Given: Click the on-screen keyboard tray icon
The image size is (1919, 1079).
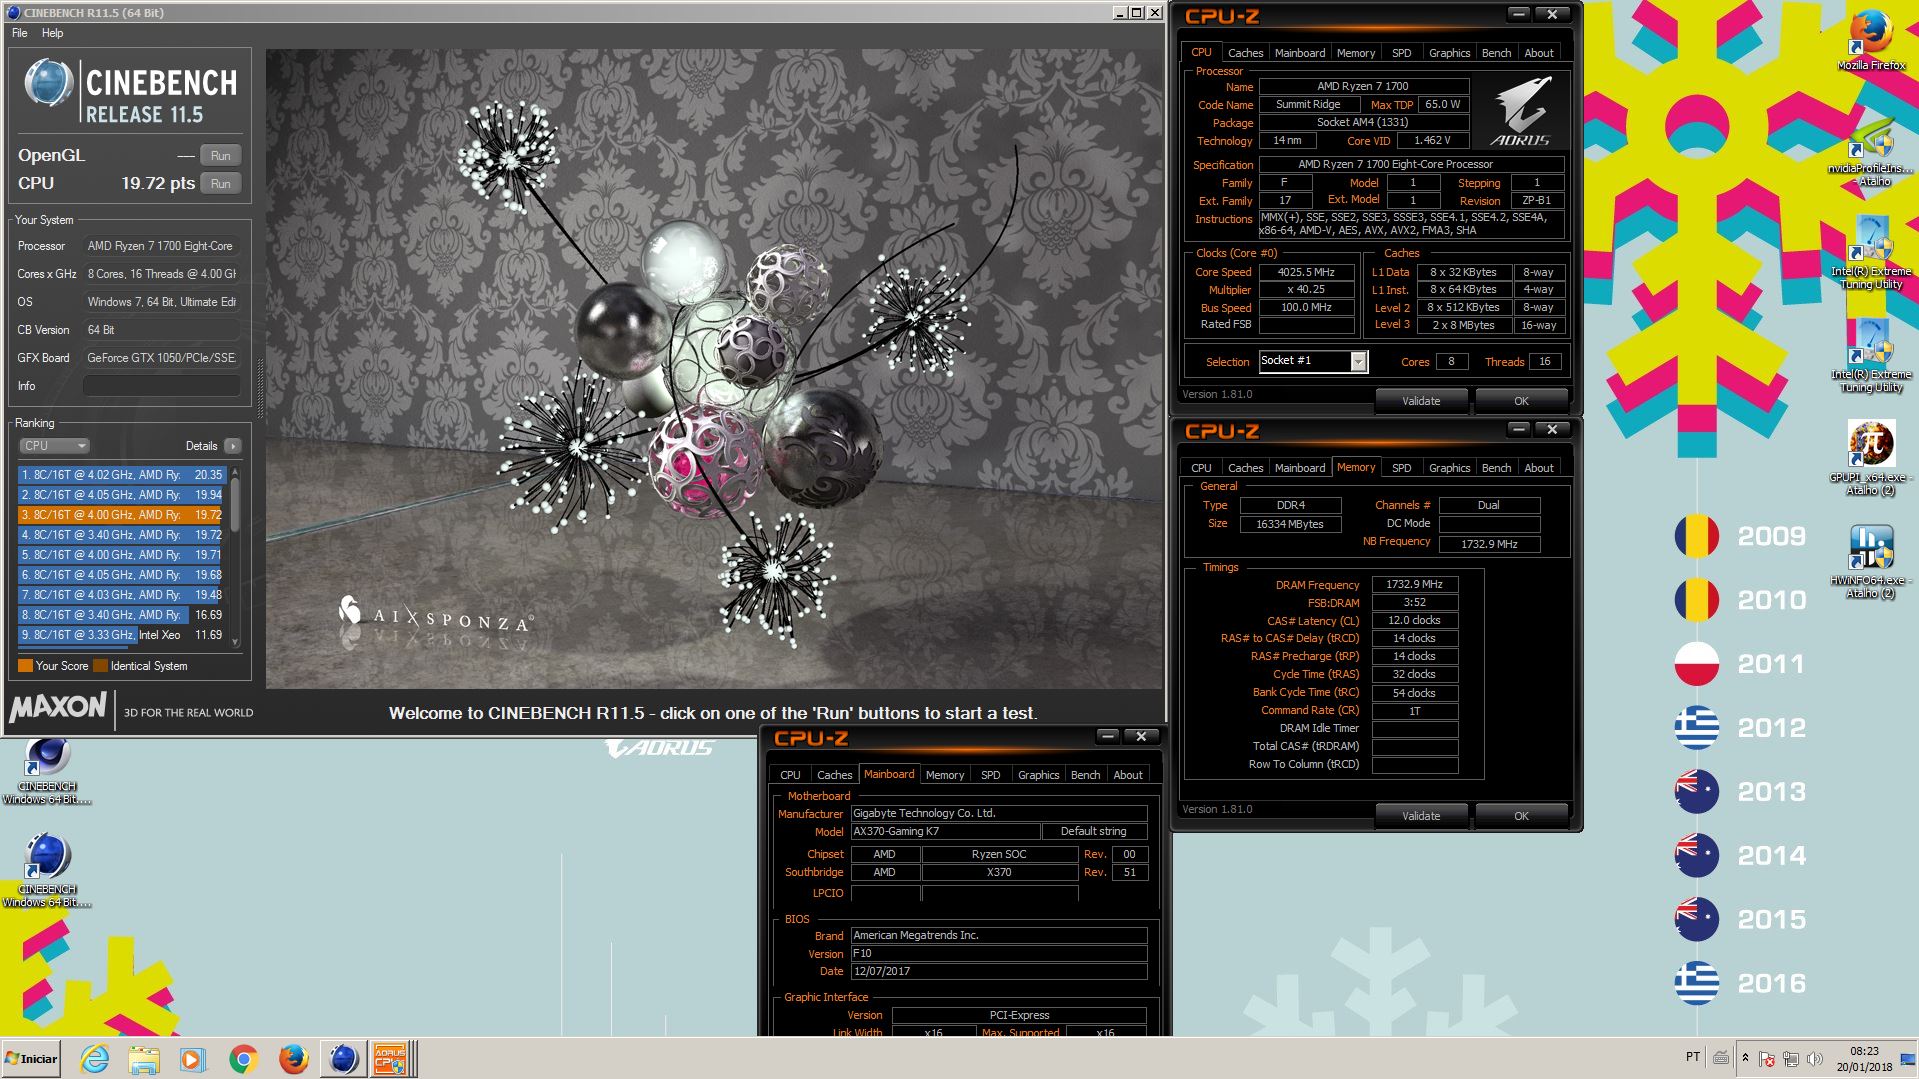Looking at the screenshot, I should click(1721, 1058).
